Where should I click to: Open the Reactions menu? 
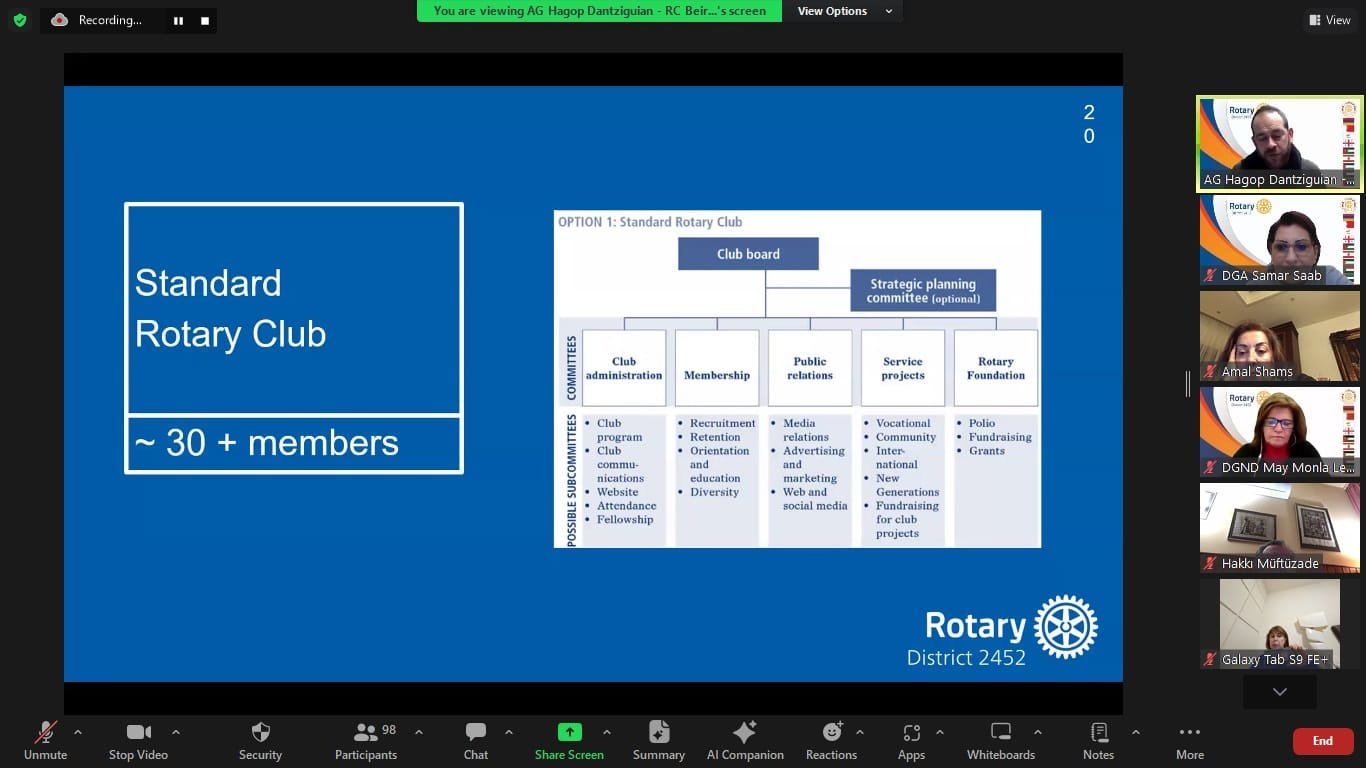click(x=831, y=740)
